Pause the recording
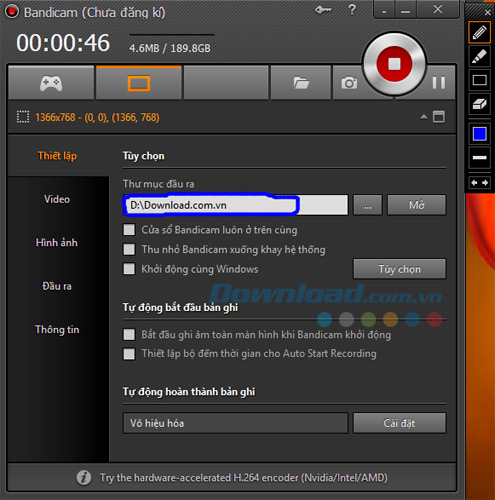This screenshot has height=500, width=495. pyautogui.click(x=439, y=83)
